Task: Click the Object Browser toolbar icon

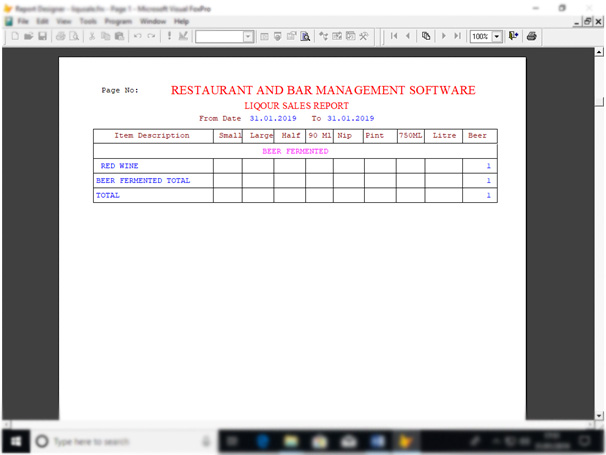Action: [x=337, y=36]
